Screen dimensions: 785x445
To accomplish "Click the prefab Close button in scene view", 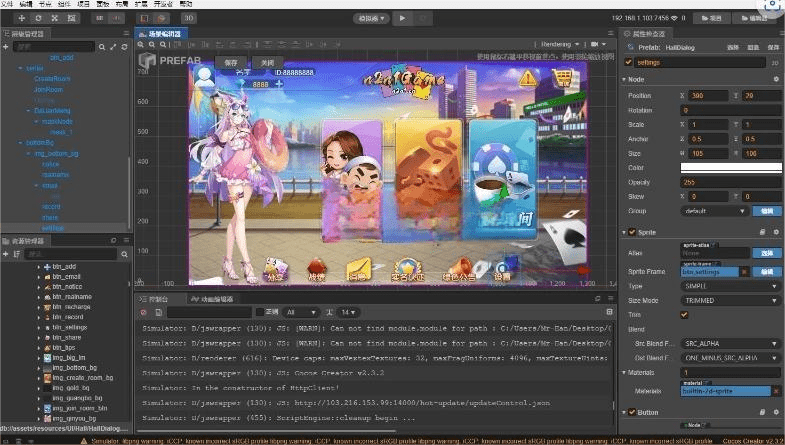I will (267, 63).
